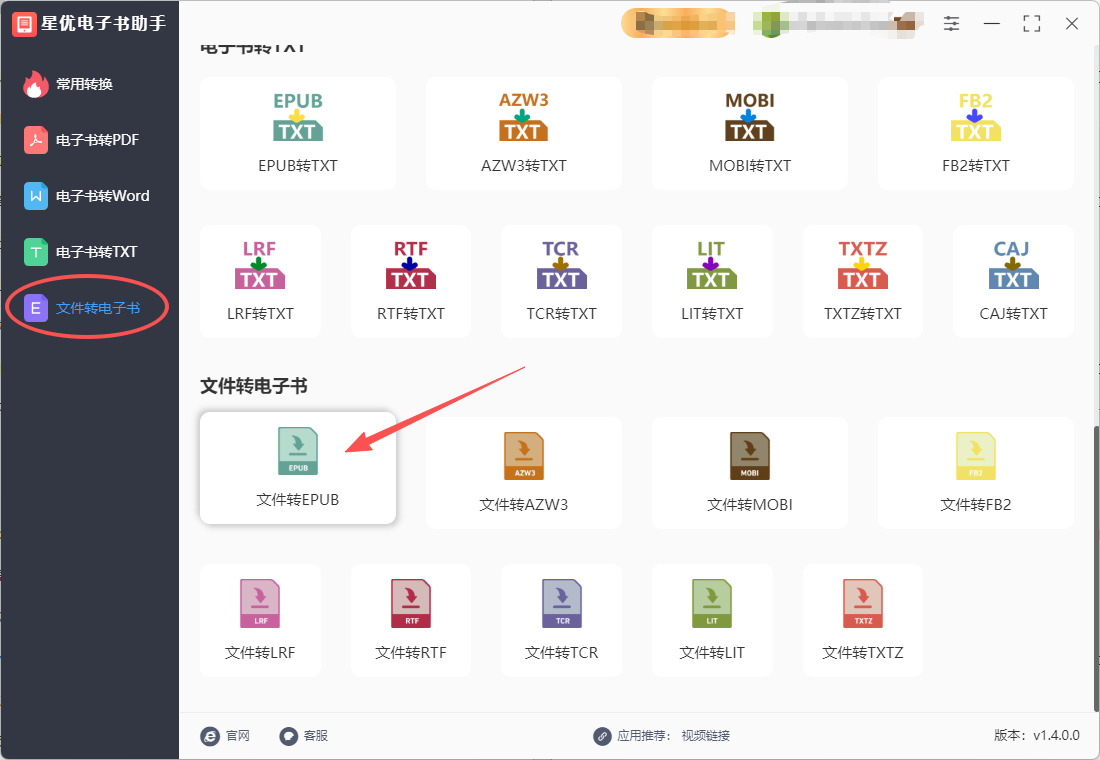
Task: Open the AZW3转TXT converter
Action: pos(523,133)
